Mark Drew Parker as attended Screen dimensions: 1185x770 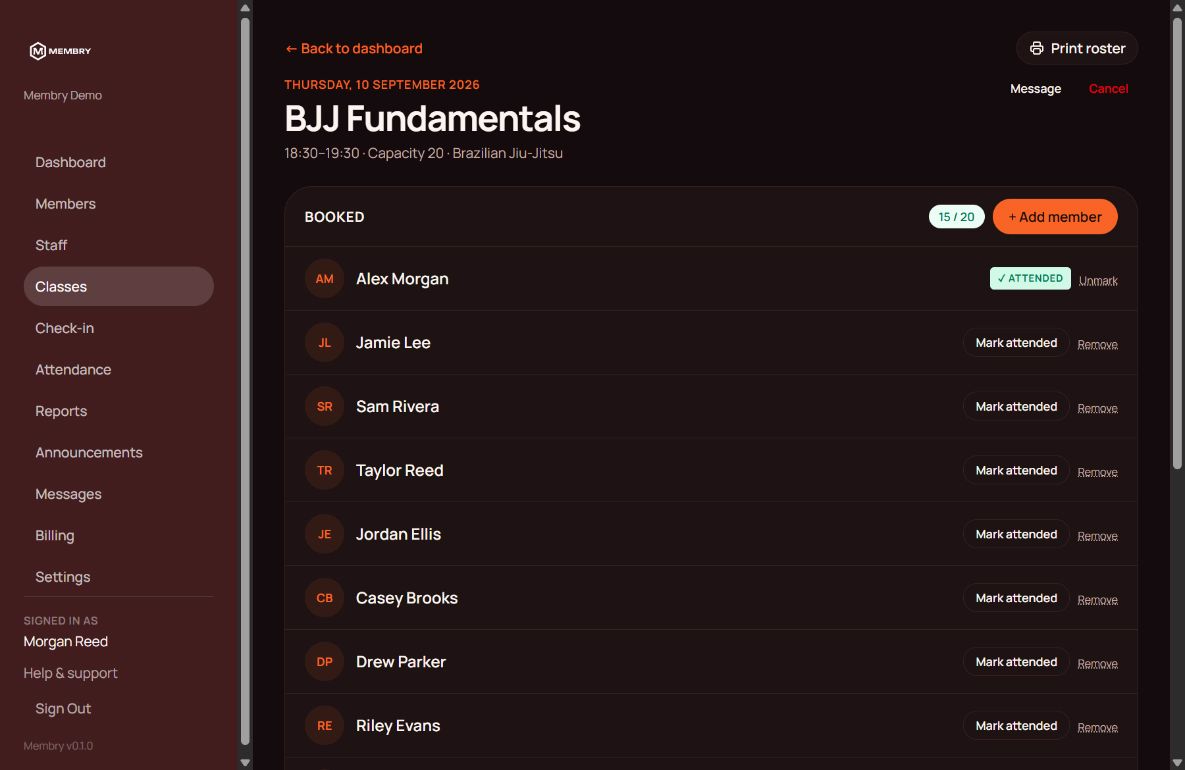(x=1016, y=662)
